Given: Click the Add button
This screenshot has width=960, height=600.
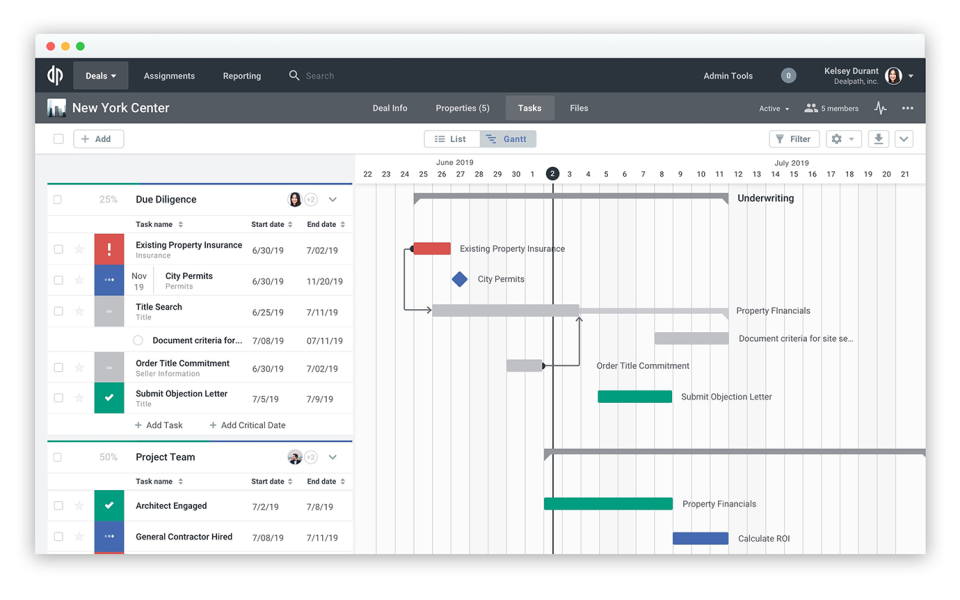Looking at the screenshot, I should coord(98,139).
